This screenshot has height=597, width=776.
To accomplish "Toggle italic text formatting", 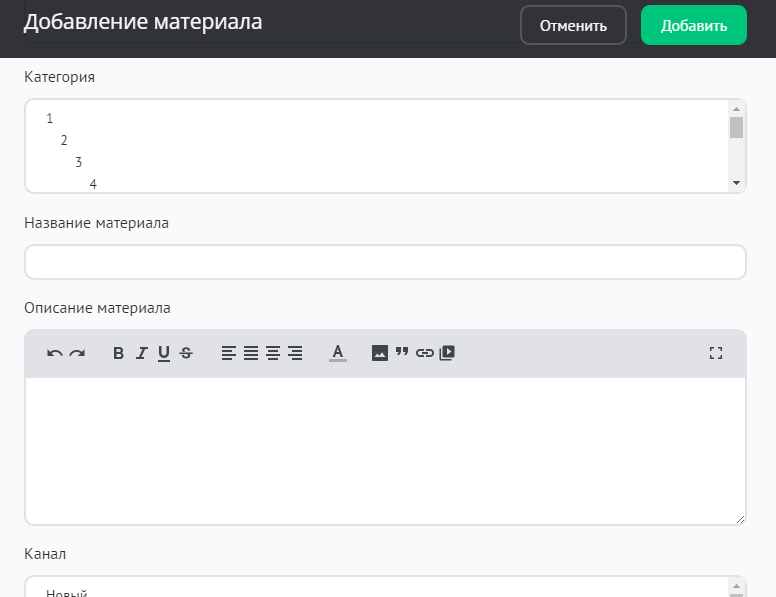I will click(x=141, y=353).
